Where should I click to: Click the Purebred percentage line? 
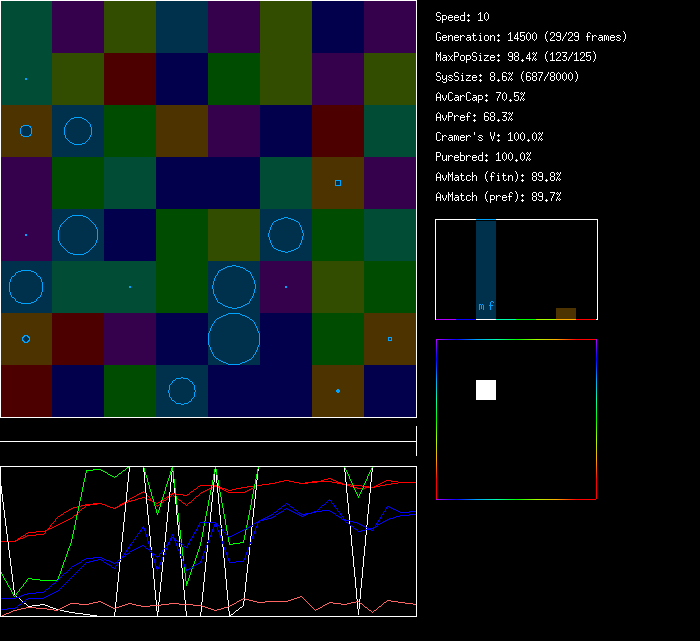click(483, 157)
